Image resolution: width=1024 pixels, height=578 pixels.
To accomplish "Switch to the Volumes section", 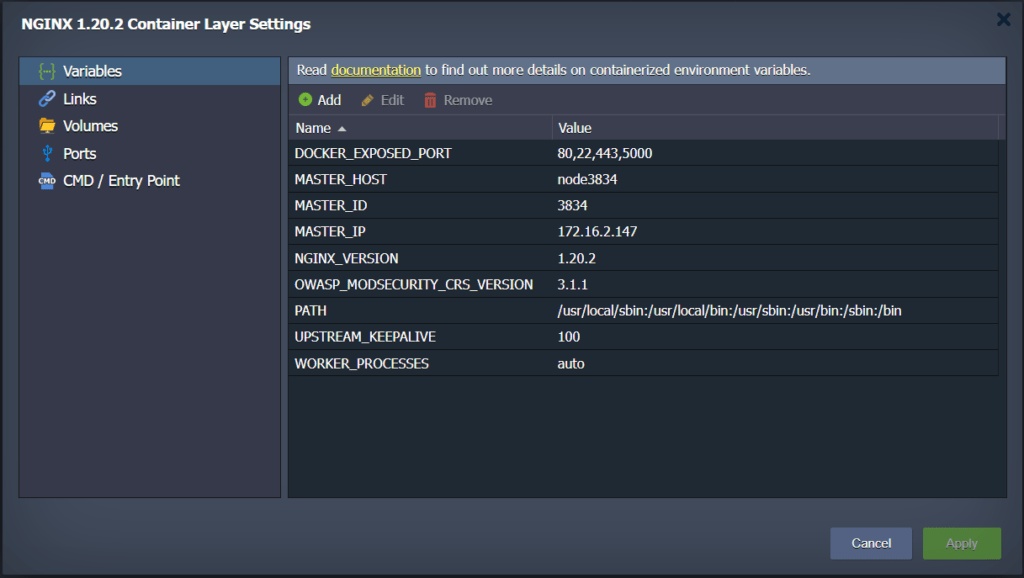I will coord(150,126).
